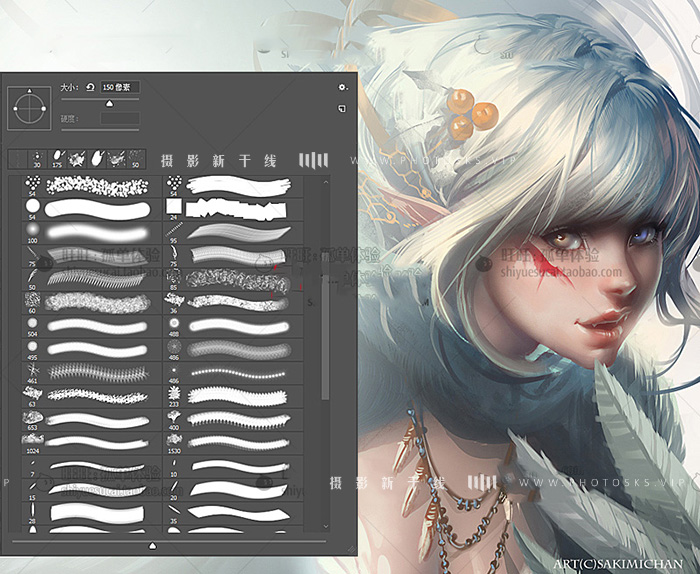Create a new preset from this brush
The width and height of the screenshot is (700, 574).
(x=342, y=108)
